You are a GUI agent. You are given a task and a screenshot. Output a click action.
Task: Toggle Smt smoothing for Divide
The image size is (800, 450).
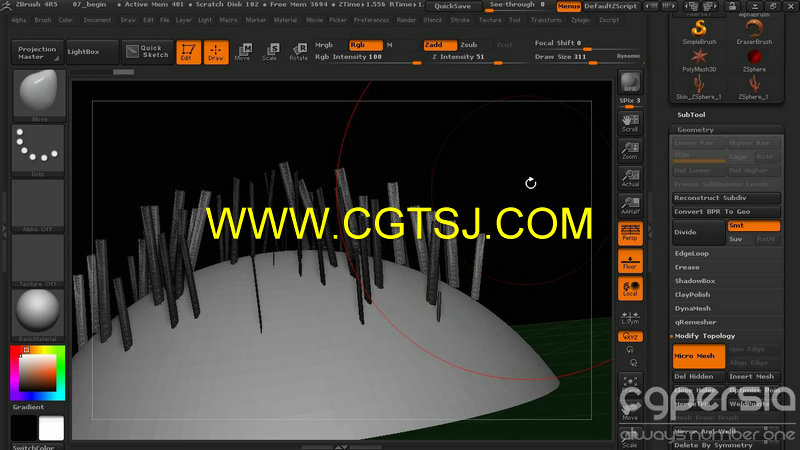(754, 226)
